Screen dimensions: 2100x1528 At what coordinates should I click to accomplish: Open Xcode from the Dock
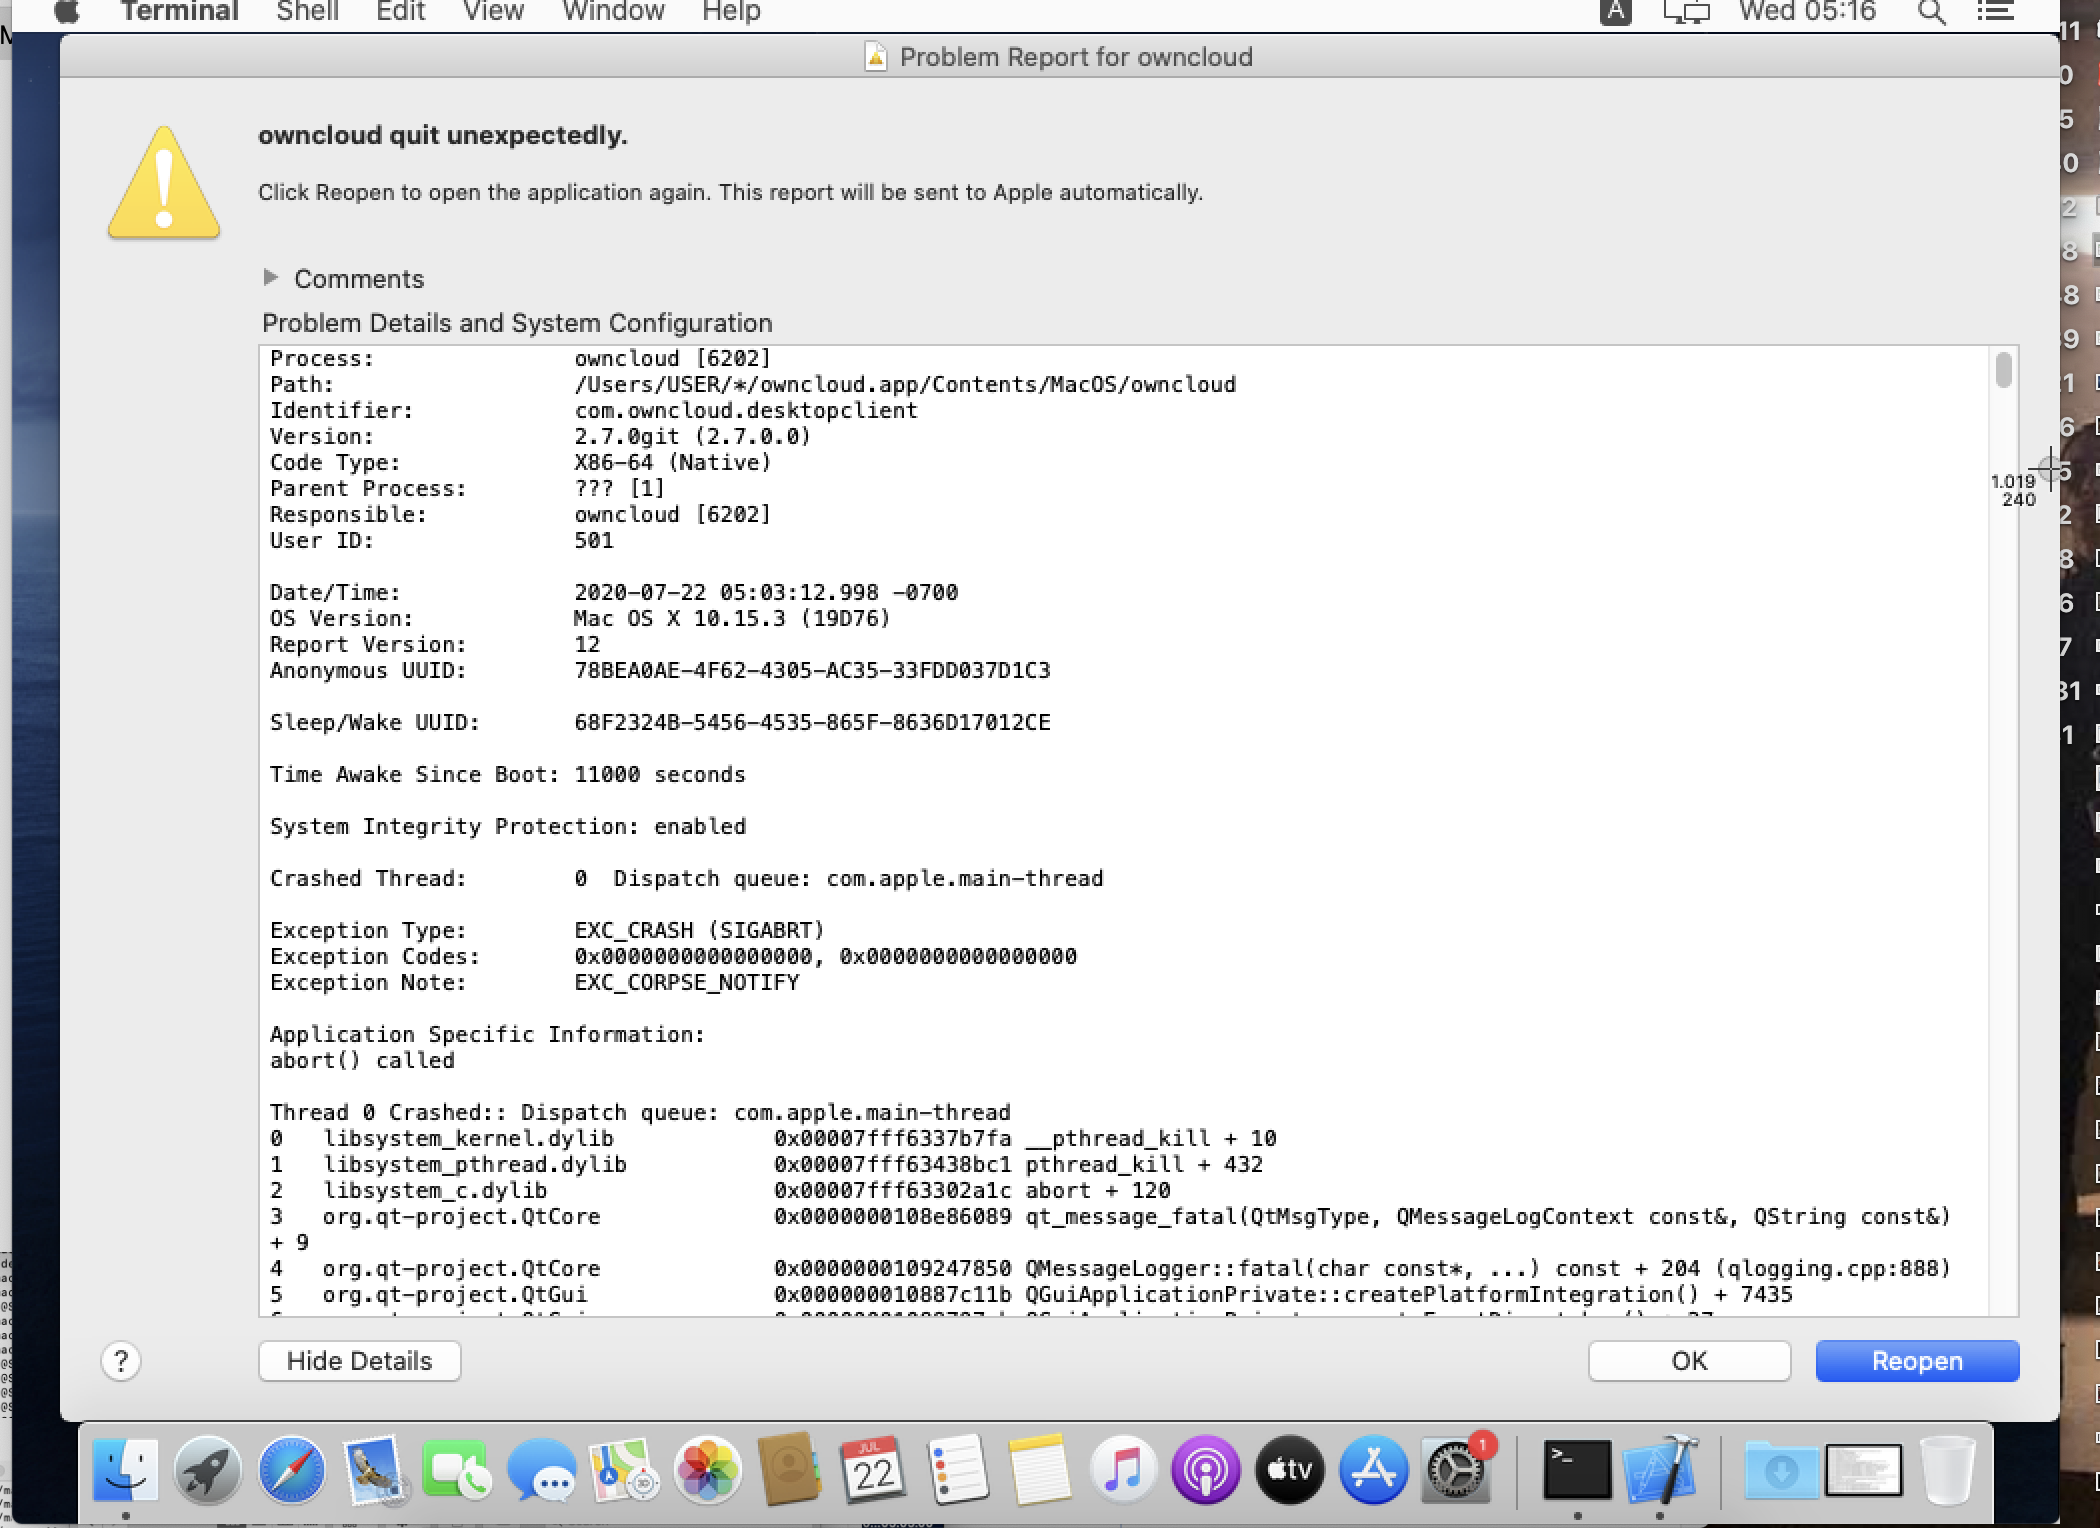pos(1661,1471)
